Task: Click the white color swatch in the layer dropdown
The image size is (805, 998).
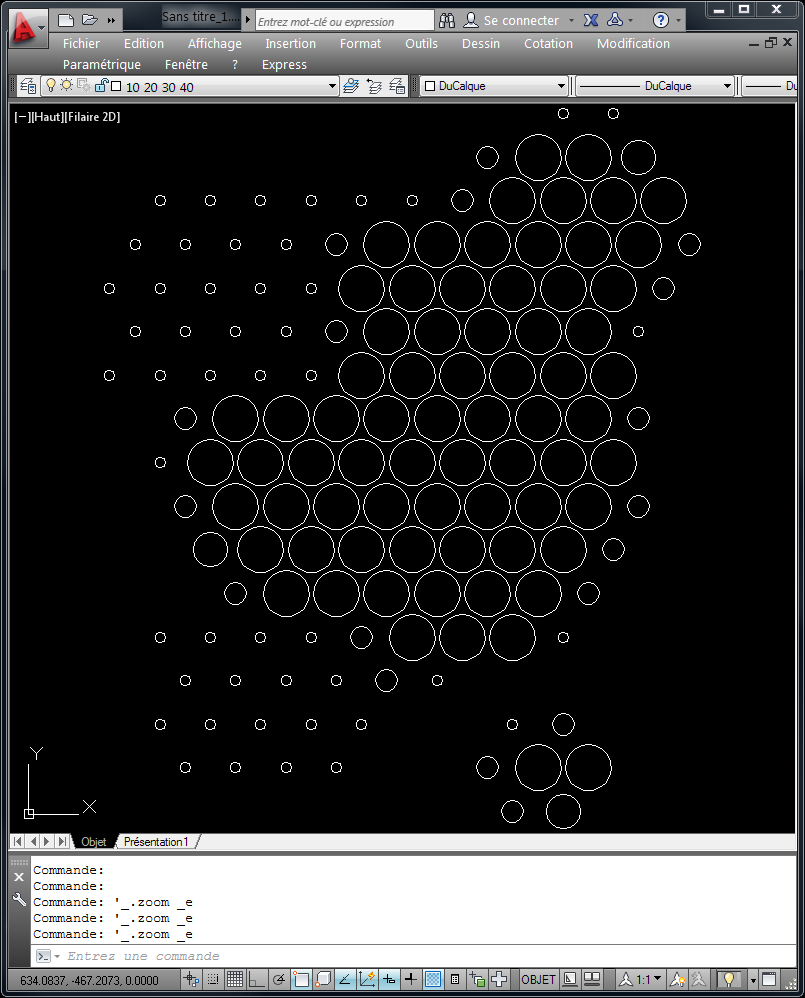Action: pos(116,87)
